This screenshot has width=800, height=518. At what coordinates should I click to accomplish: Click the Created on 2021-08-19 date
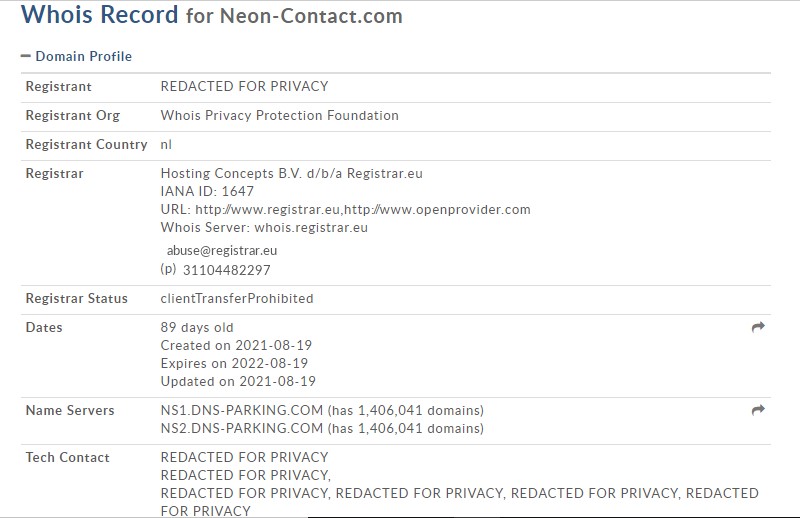(236, 345)
